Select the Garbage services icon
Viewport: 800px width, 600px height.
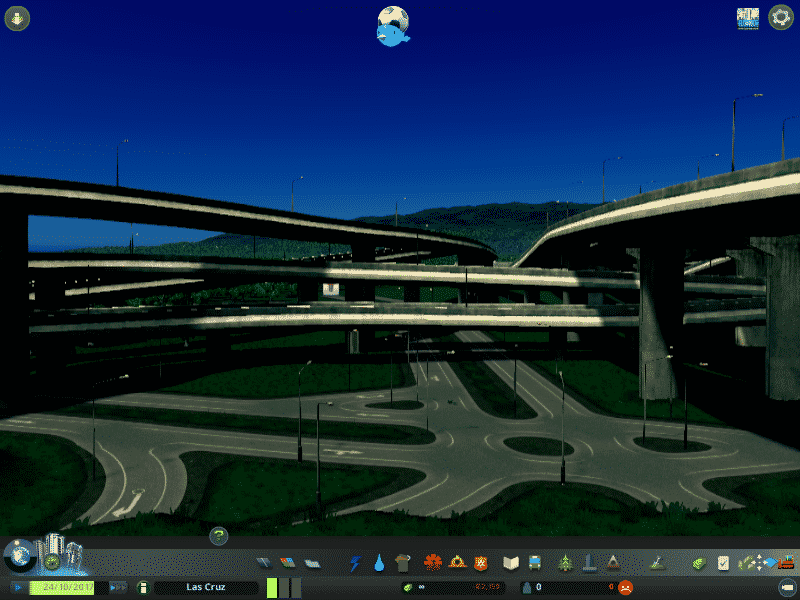point(403,564)
